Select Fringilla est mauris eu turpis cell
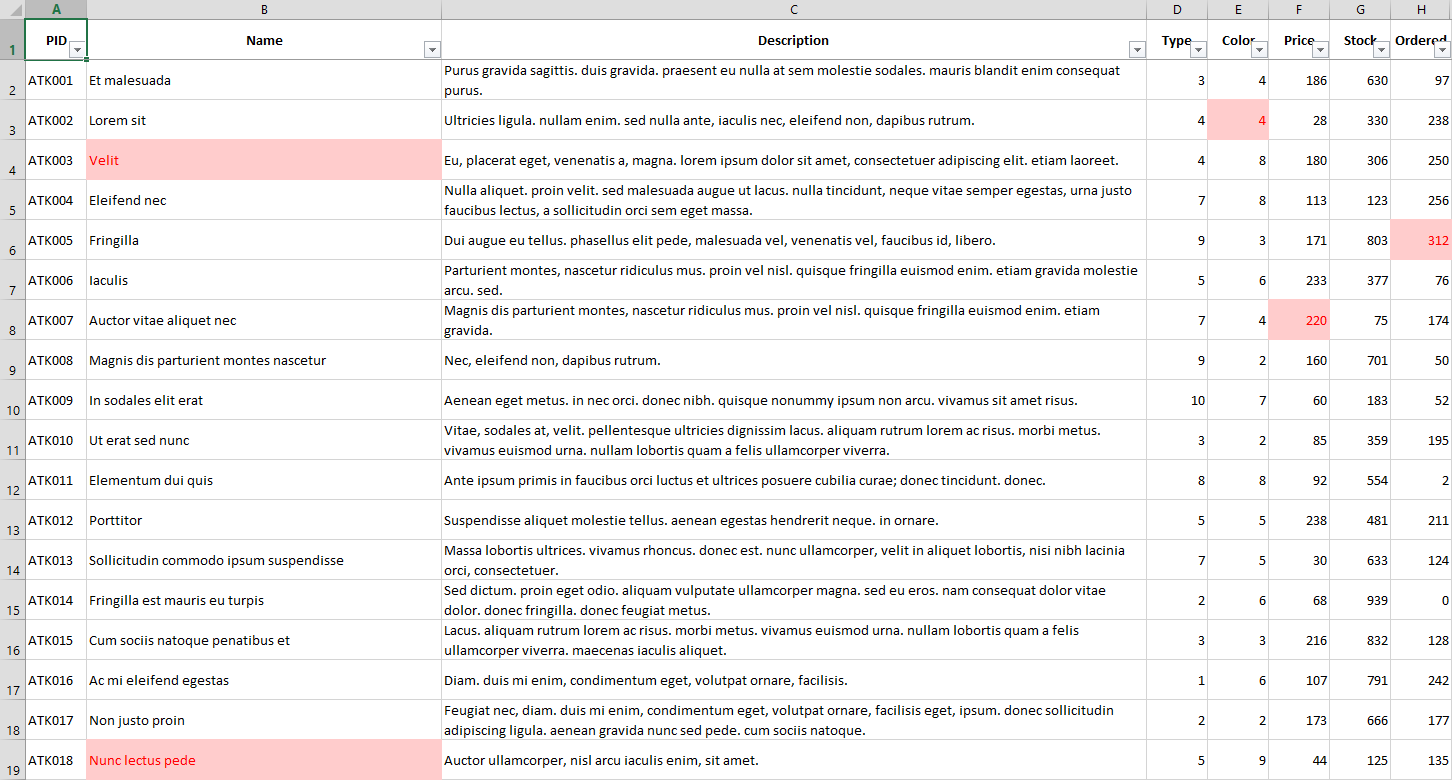The width and height of the screenshot is (1452, 780). 264,600
